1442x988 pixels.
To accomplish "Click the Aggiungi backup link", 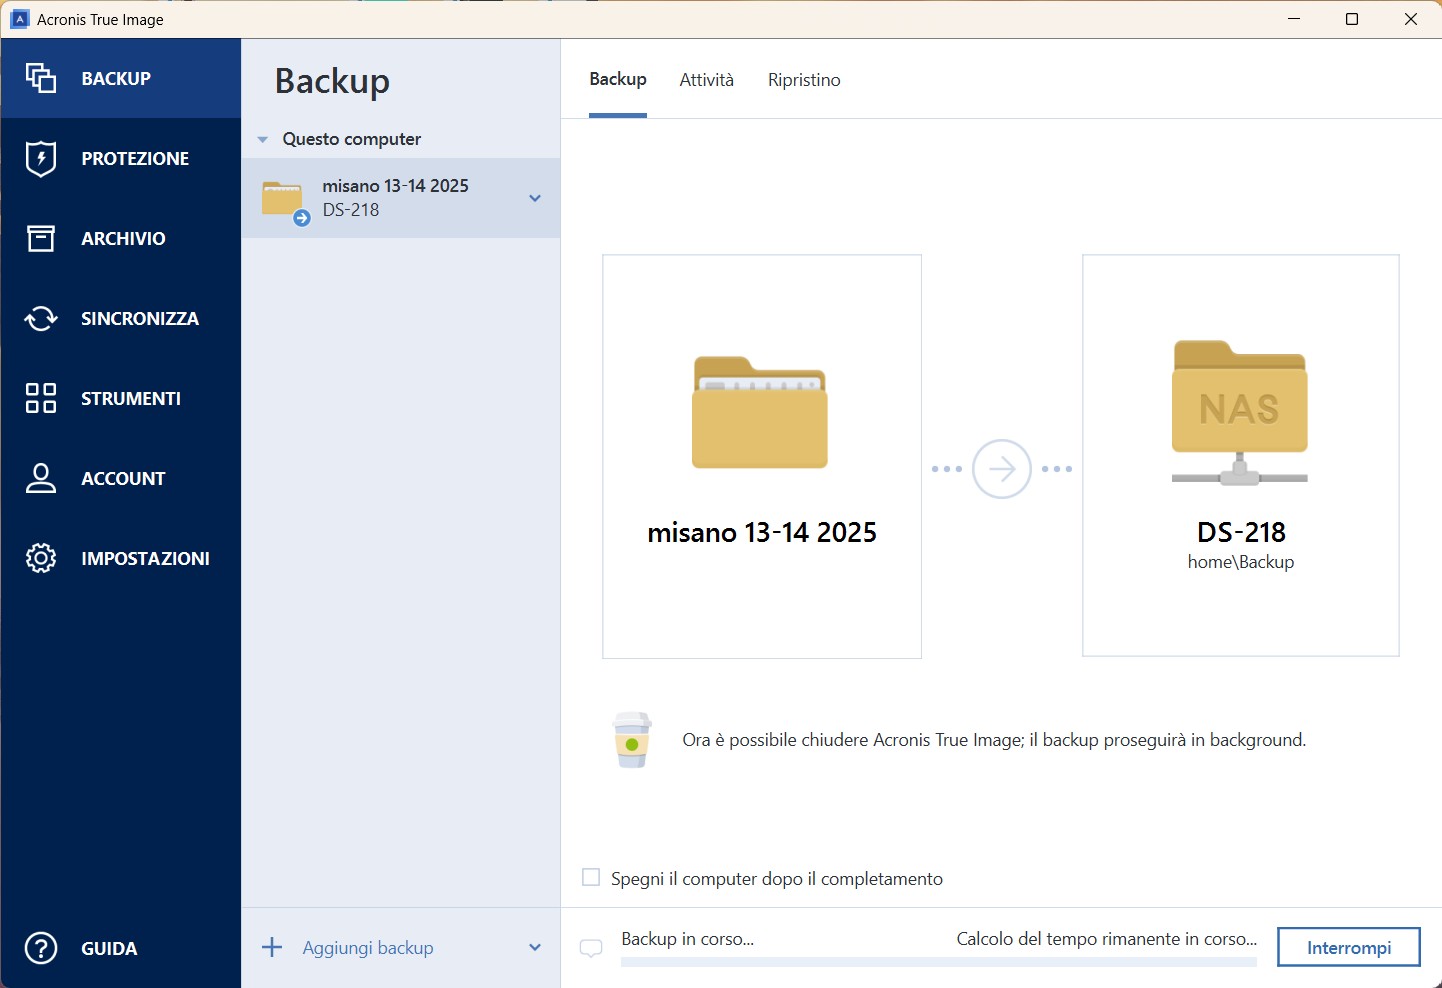I will point(367,948).
